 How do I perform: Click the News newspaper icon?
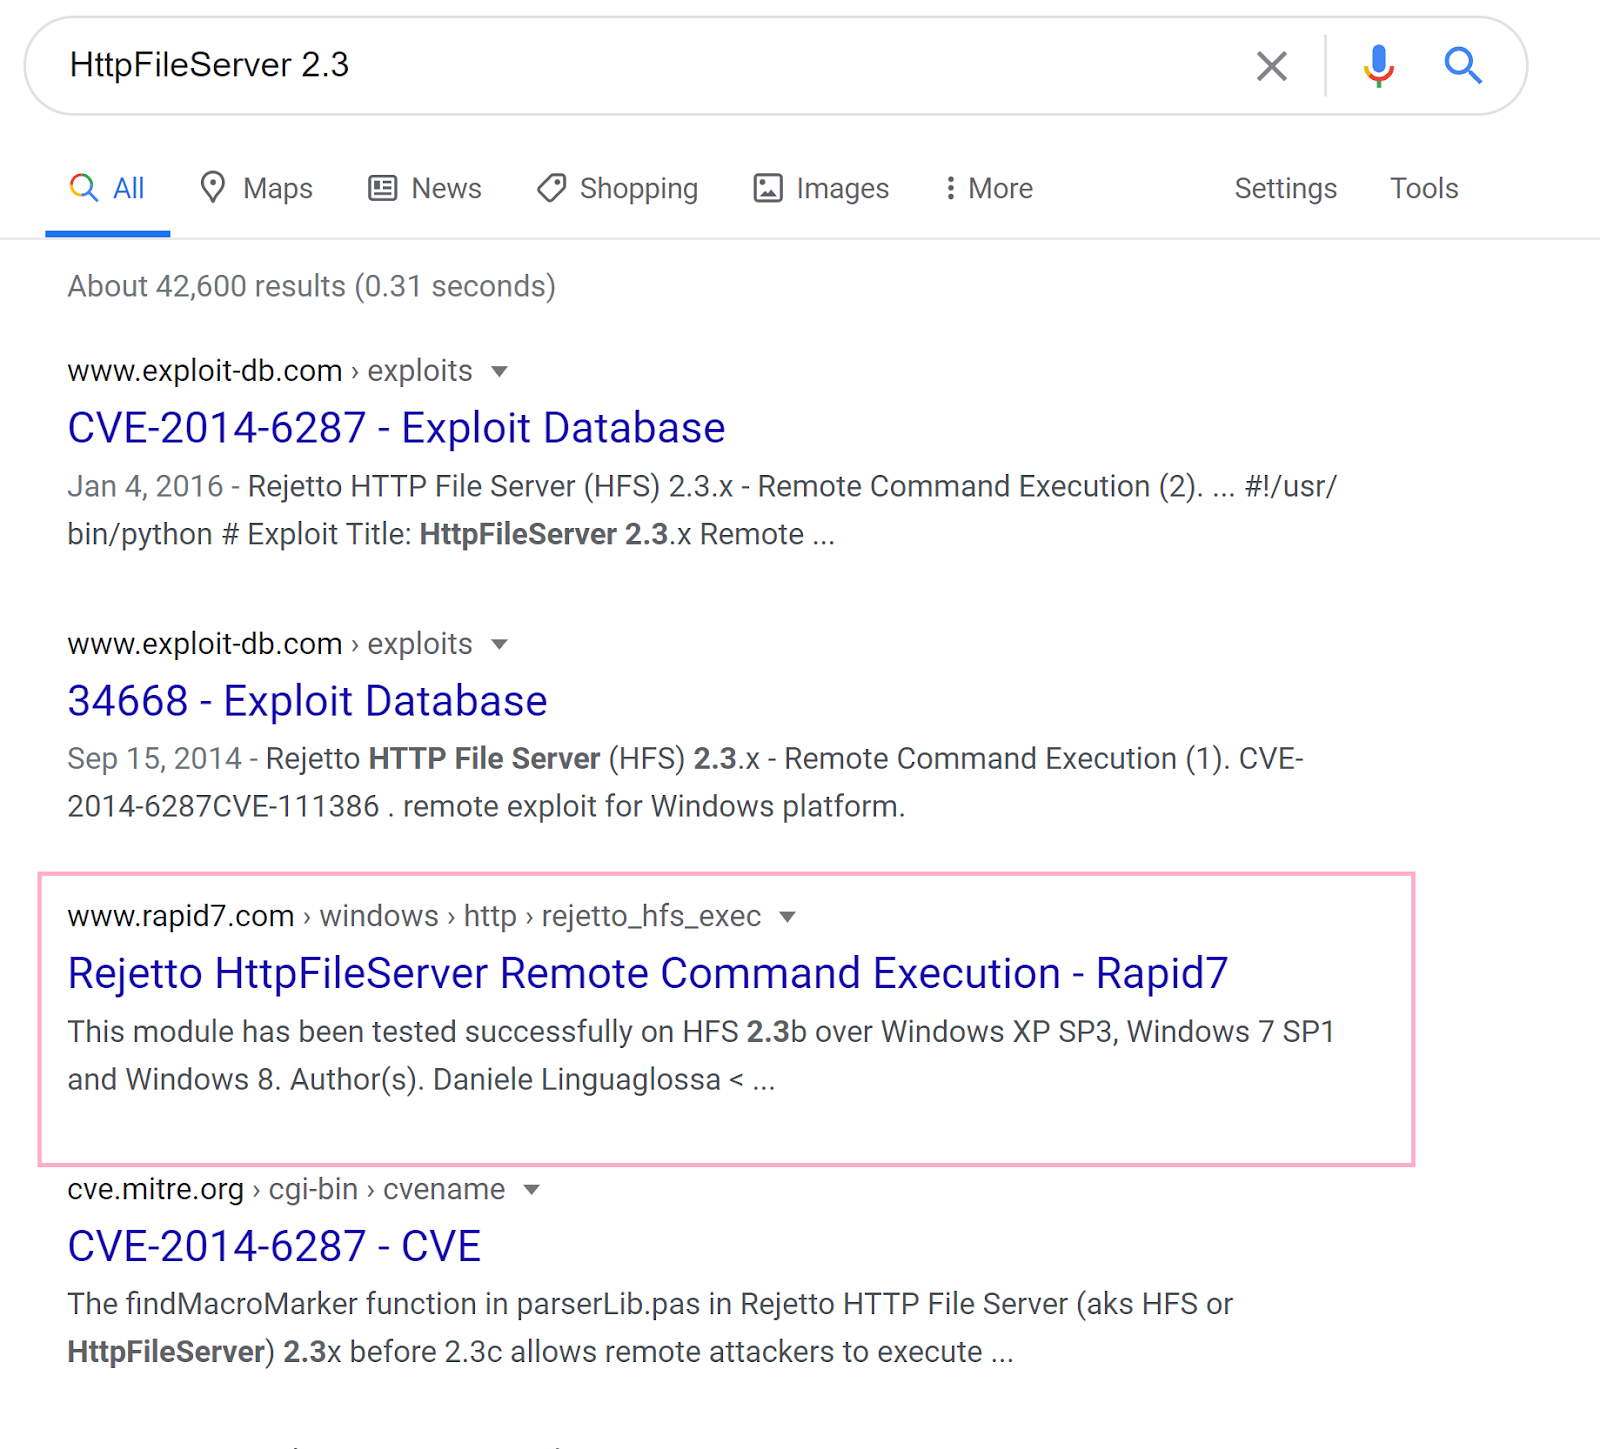click(383, 188)
